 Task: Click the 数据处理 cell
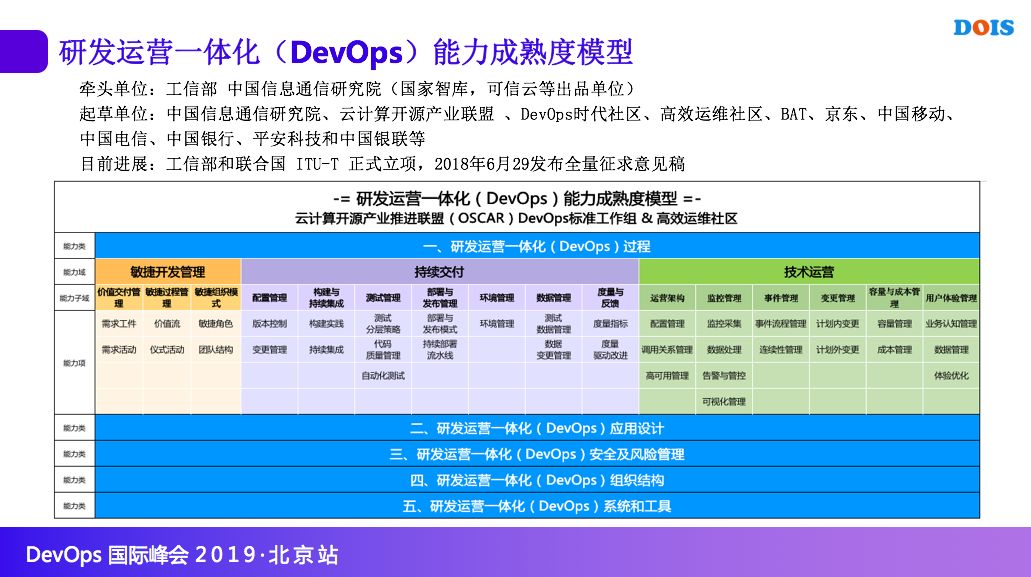click(x=724, y=350)
